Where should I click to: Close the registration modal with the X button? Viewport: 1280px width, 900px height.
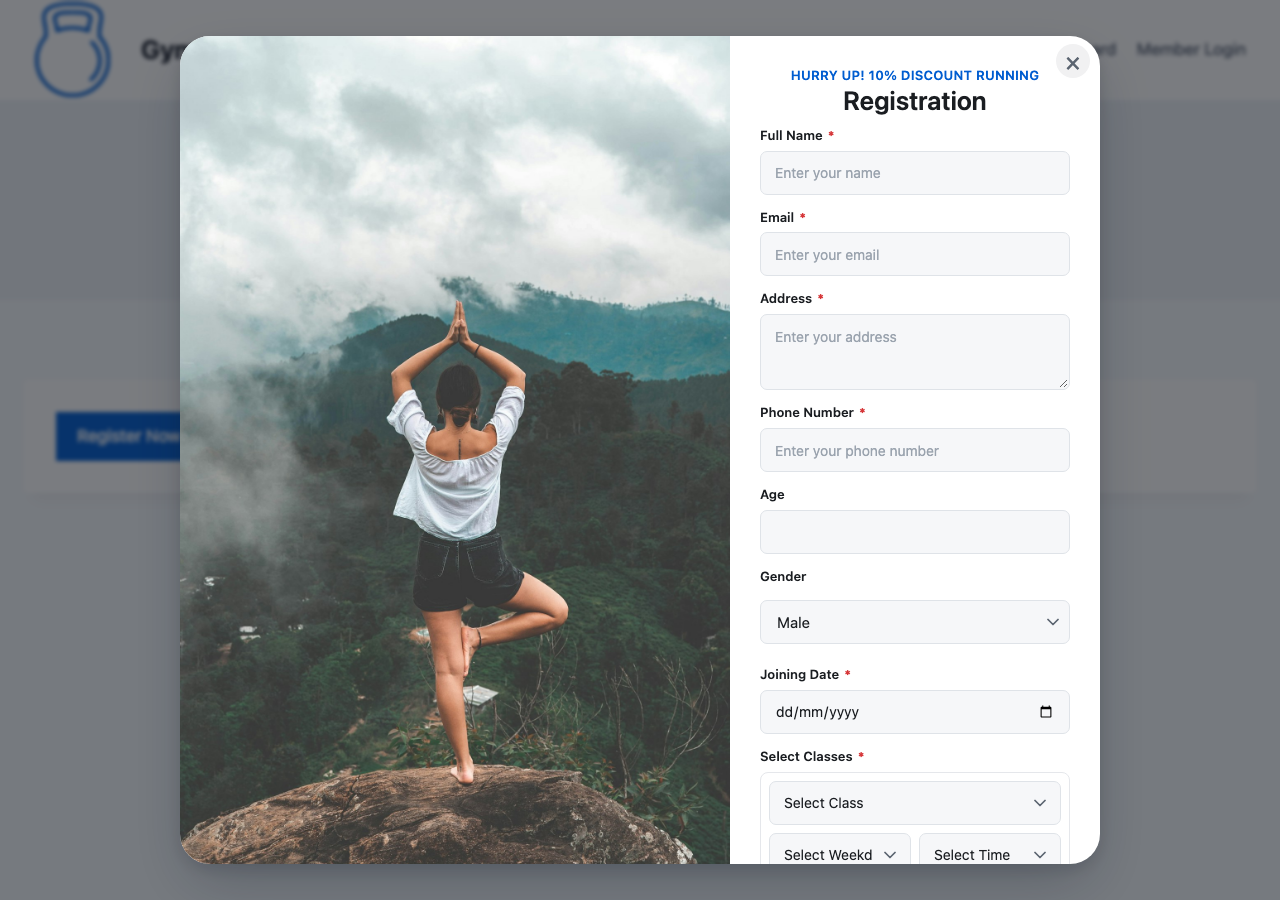[1072, 62]
